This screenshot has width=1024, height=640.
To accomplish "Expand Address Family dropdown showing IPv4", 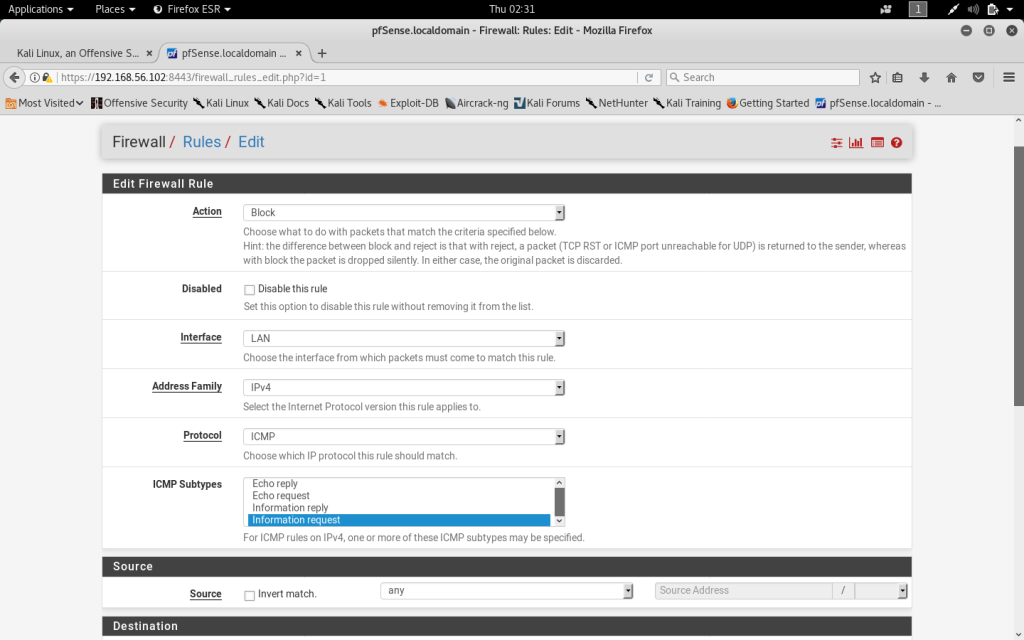I will coord(404,388).
